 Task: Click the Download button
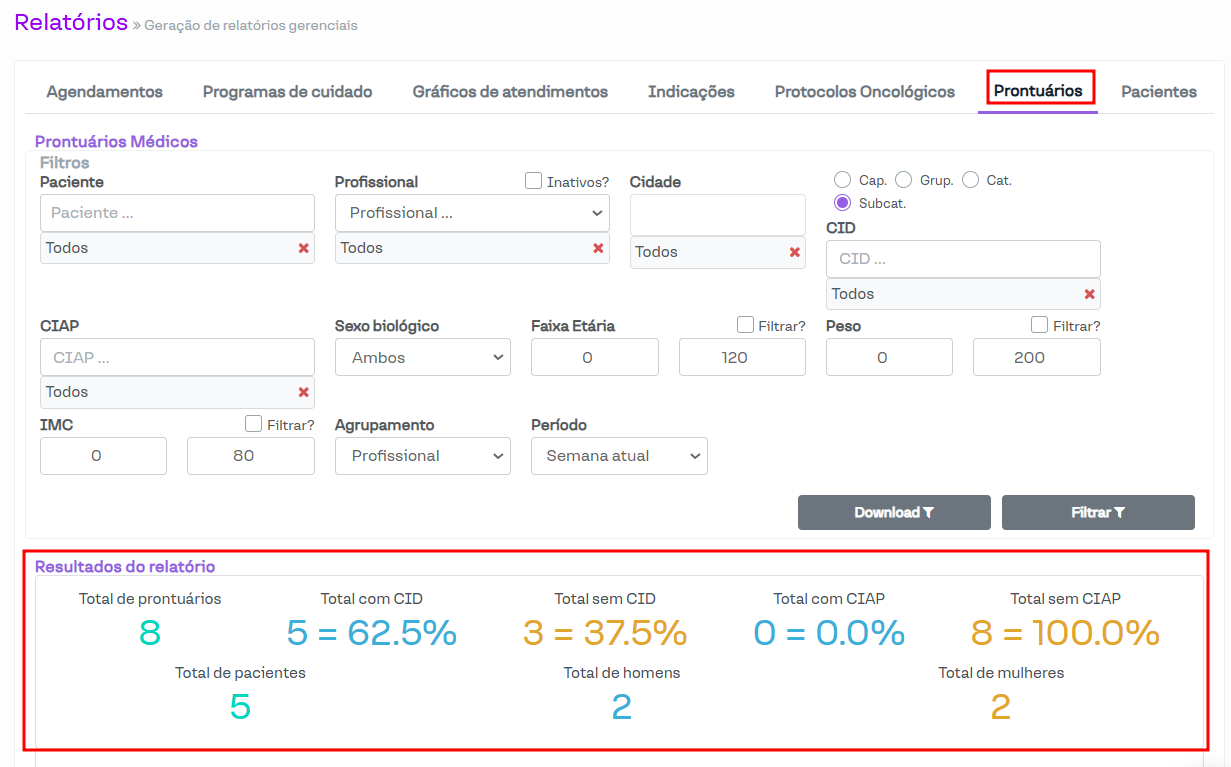click(x=894, y=512)
